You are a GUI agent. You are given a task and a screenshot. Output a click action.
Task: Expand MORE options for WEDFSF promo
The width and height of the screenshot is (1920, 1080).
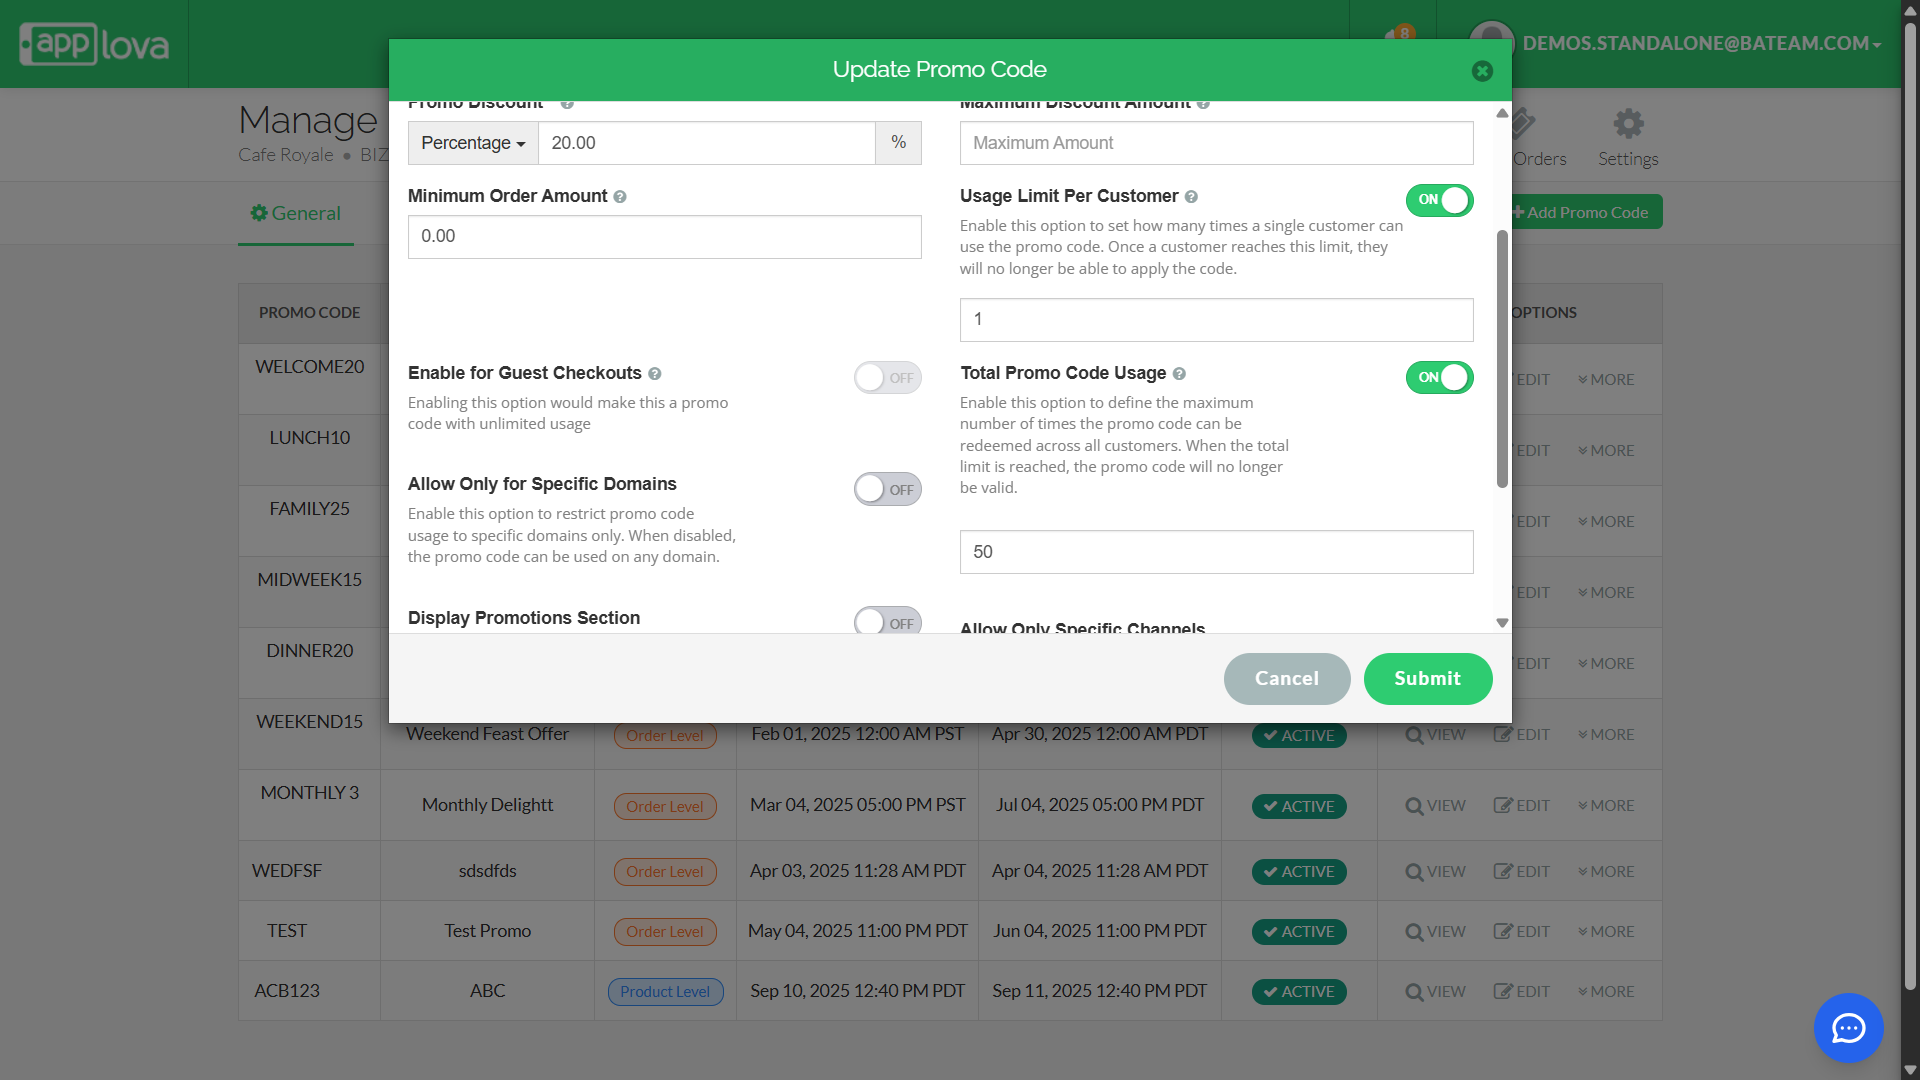[1606, 872]
